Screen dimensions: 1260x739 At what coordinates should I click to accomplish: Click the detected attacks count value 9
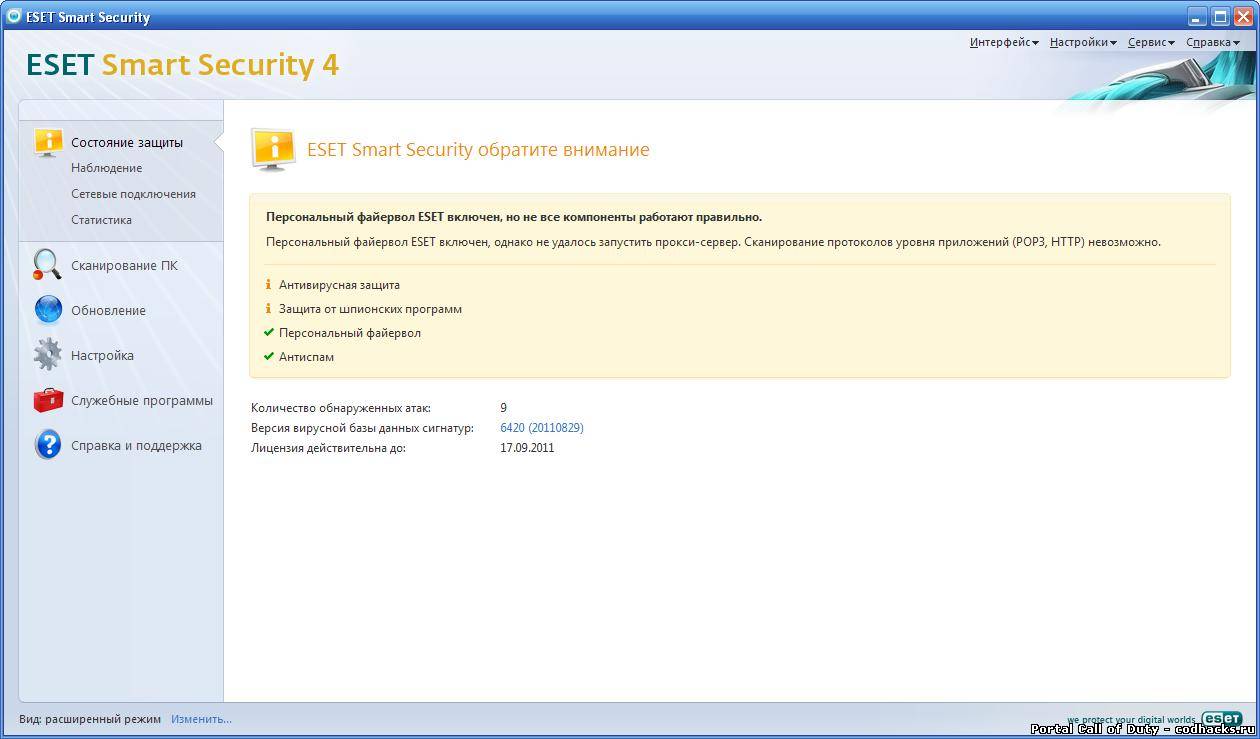(504, 408)
